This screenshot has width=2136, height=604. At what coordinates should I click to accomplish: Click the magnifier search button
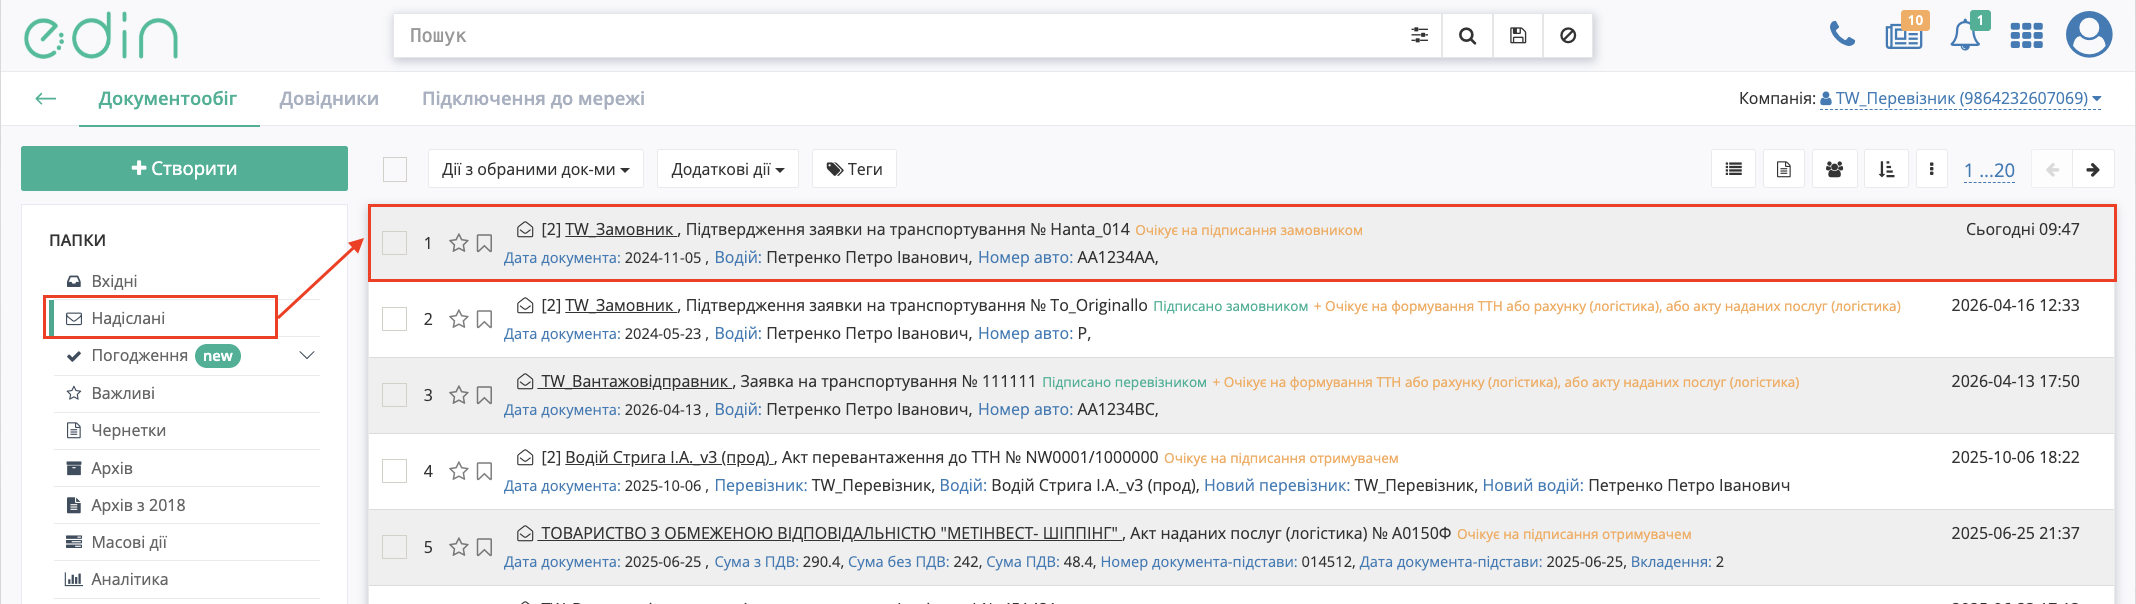tap(1468, 35)
